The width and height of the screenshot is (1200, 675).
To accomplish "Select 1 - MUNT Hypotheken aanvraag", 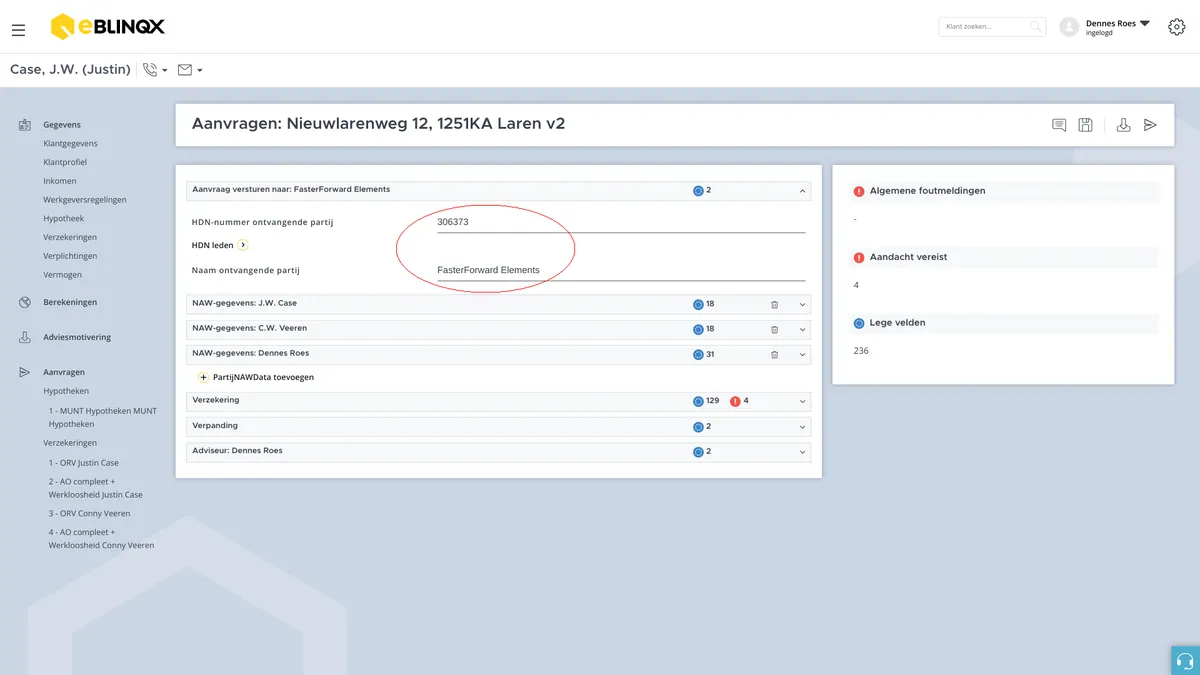I will pyautogui.click(x=103, y=418).
